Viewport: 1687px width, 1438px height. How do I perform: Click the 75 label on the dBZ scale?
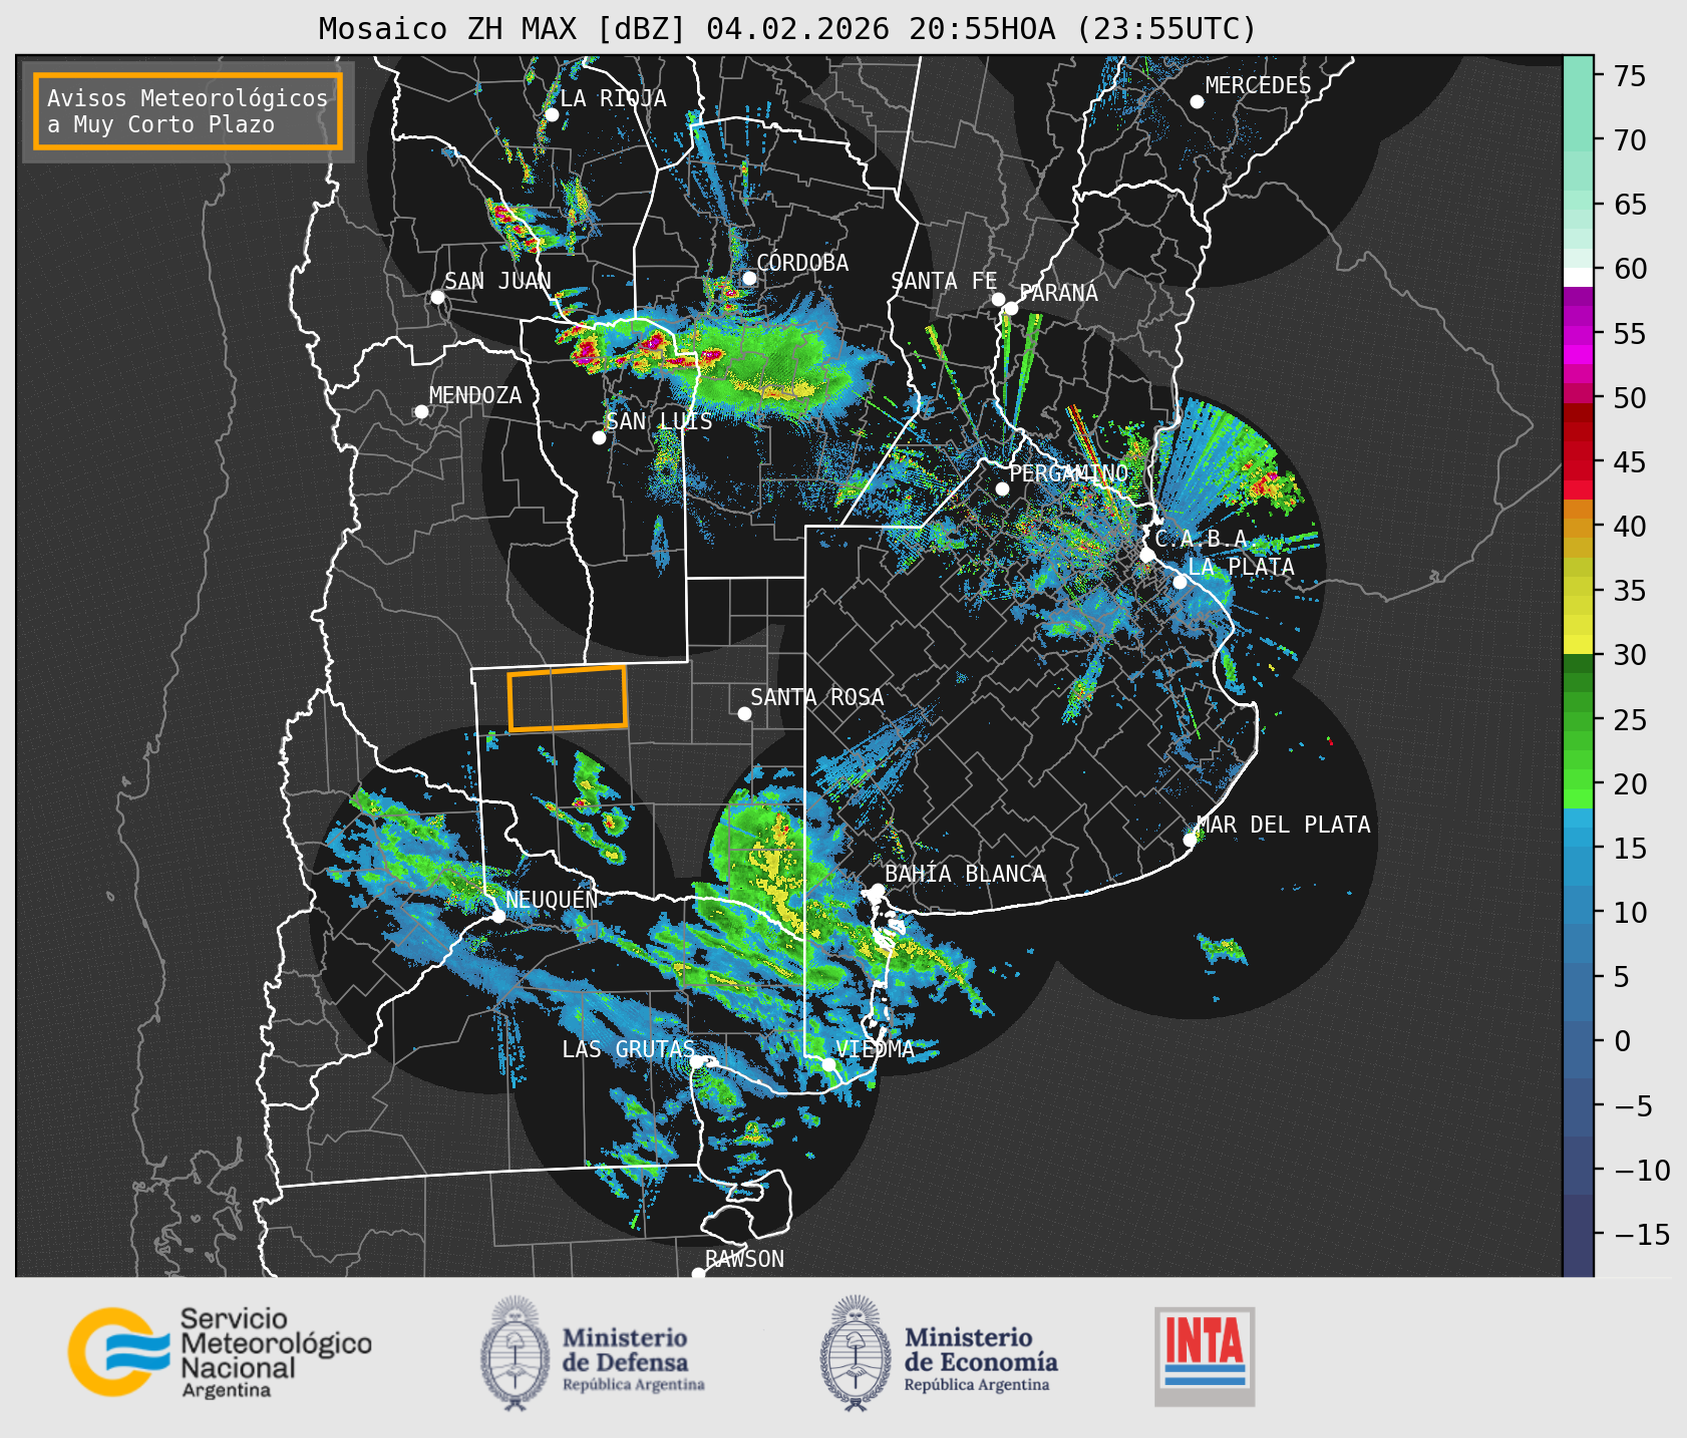tap(1629, 77)
